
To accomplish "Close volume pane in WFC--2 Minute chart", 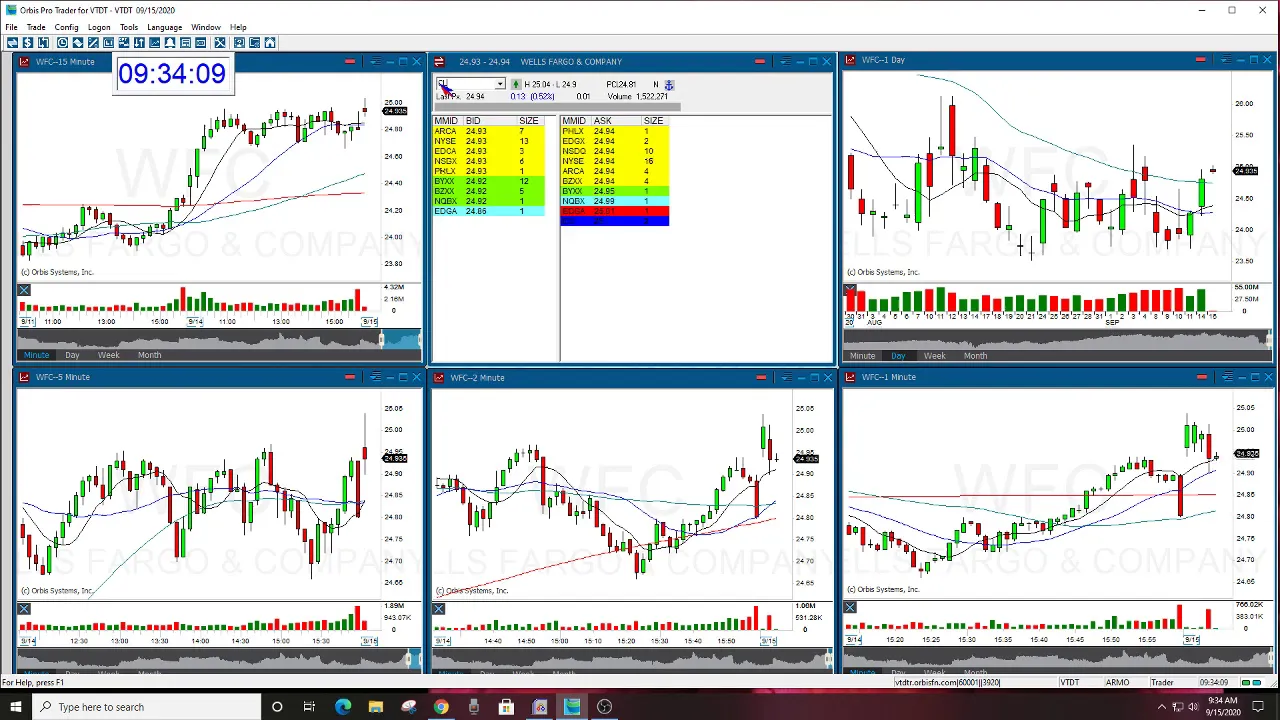I will click(438, 609).
